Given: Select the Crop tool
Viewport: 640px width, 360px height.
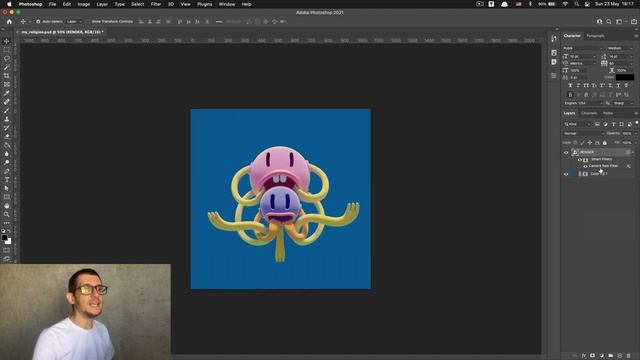Looking at the screenshot, I should 7,76.
